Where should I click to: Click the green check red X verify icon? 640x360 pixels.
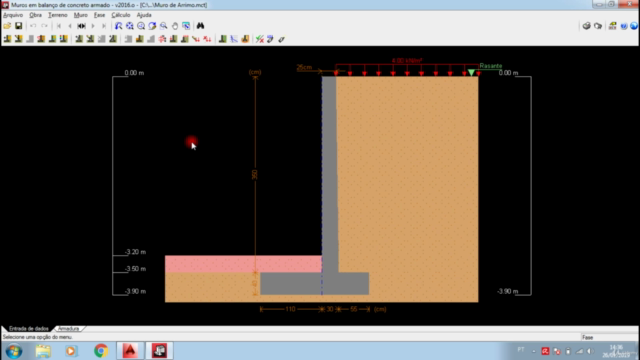(x=260, y=39)
